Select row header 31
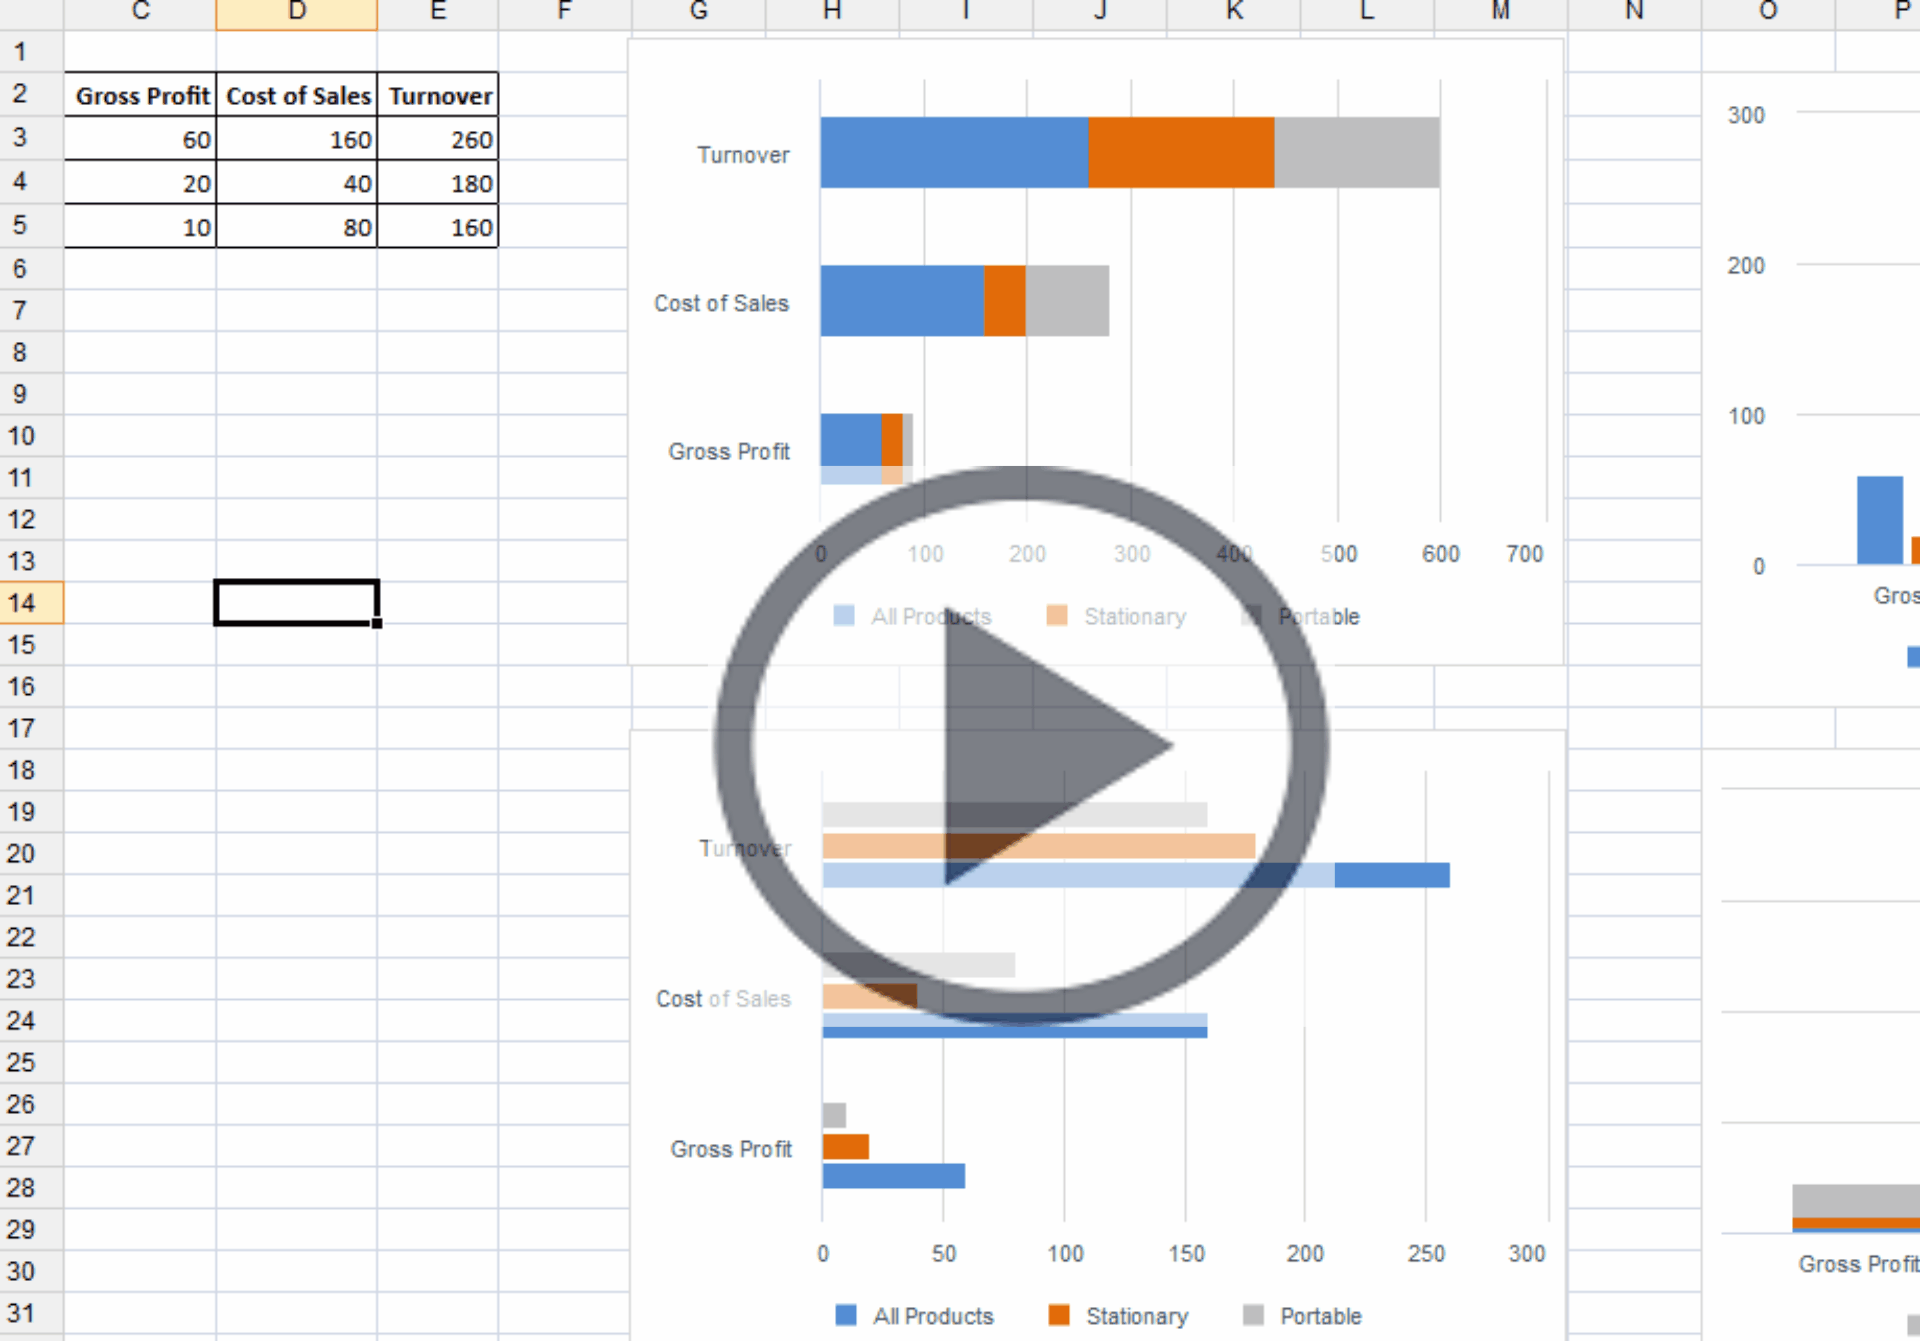 (31, 1312)
